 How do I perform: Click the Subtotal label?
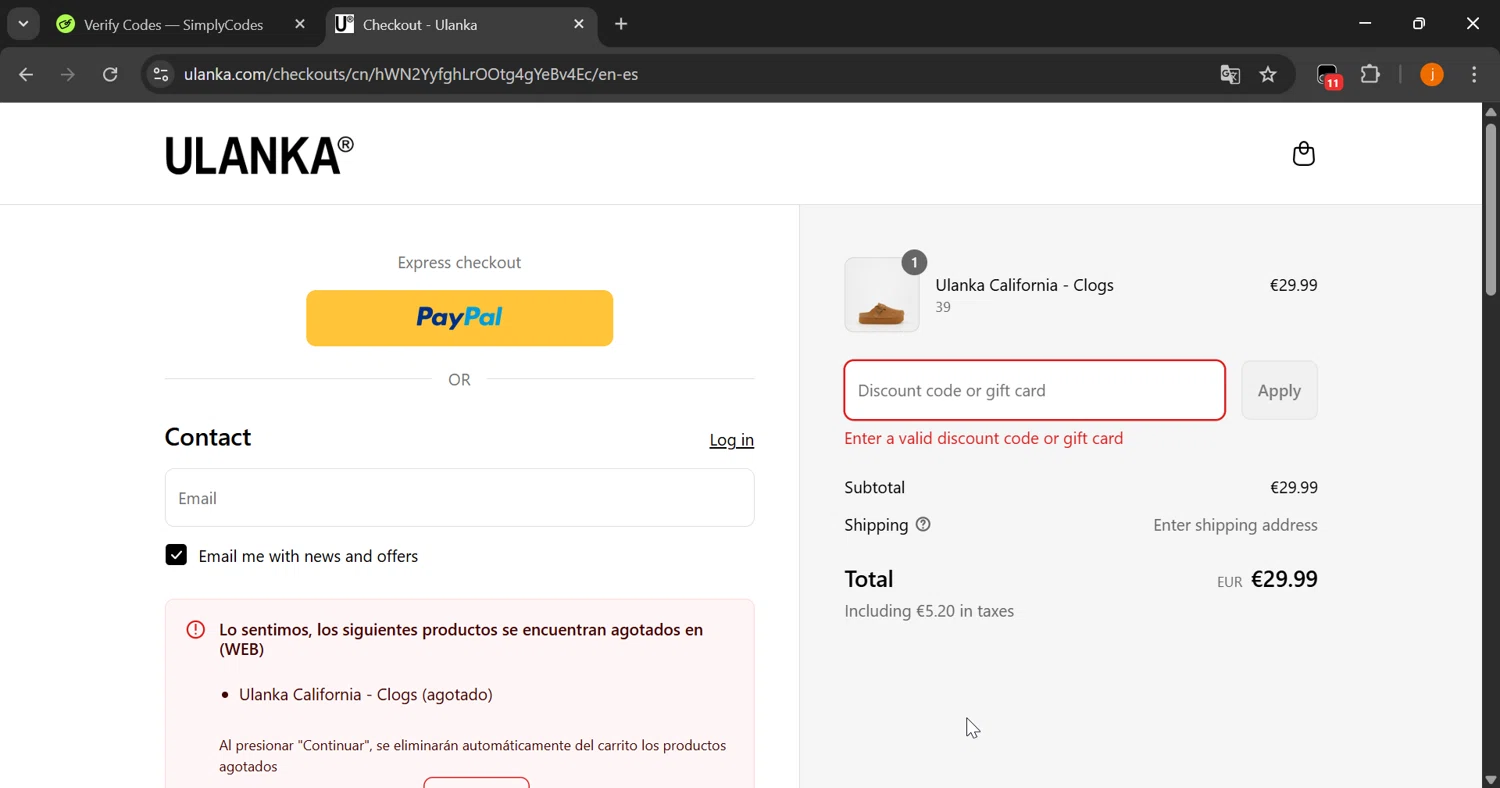875,488
